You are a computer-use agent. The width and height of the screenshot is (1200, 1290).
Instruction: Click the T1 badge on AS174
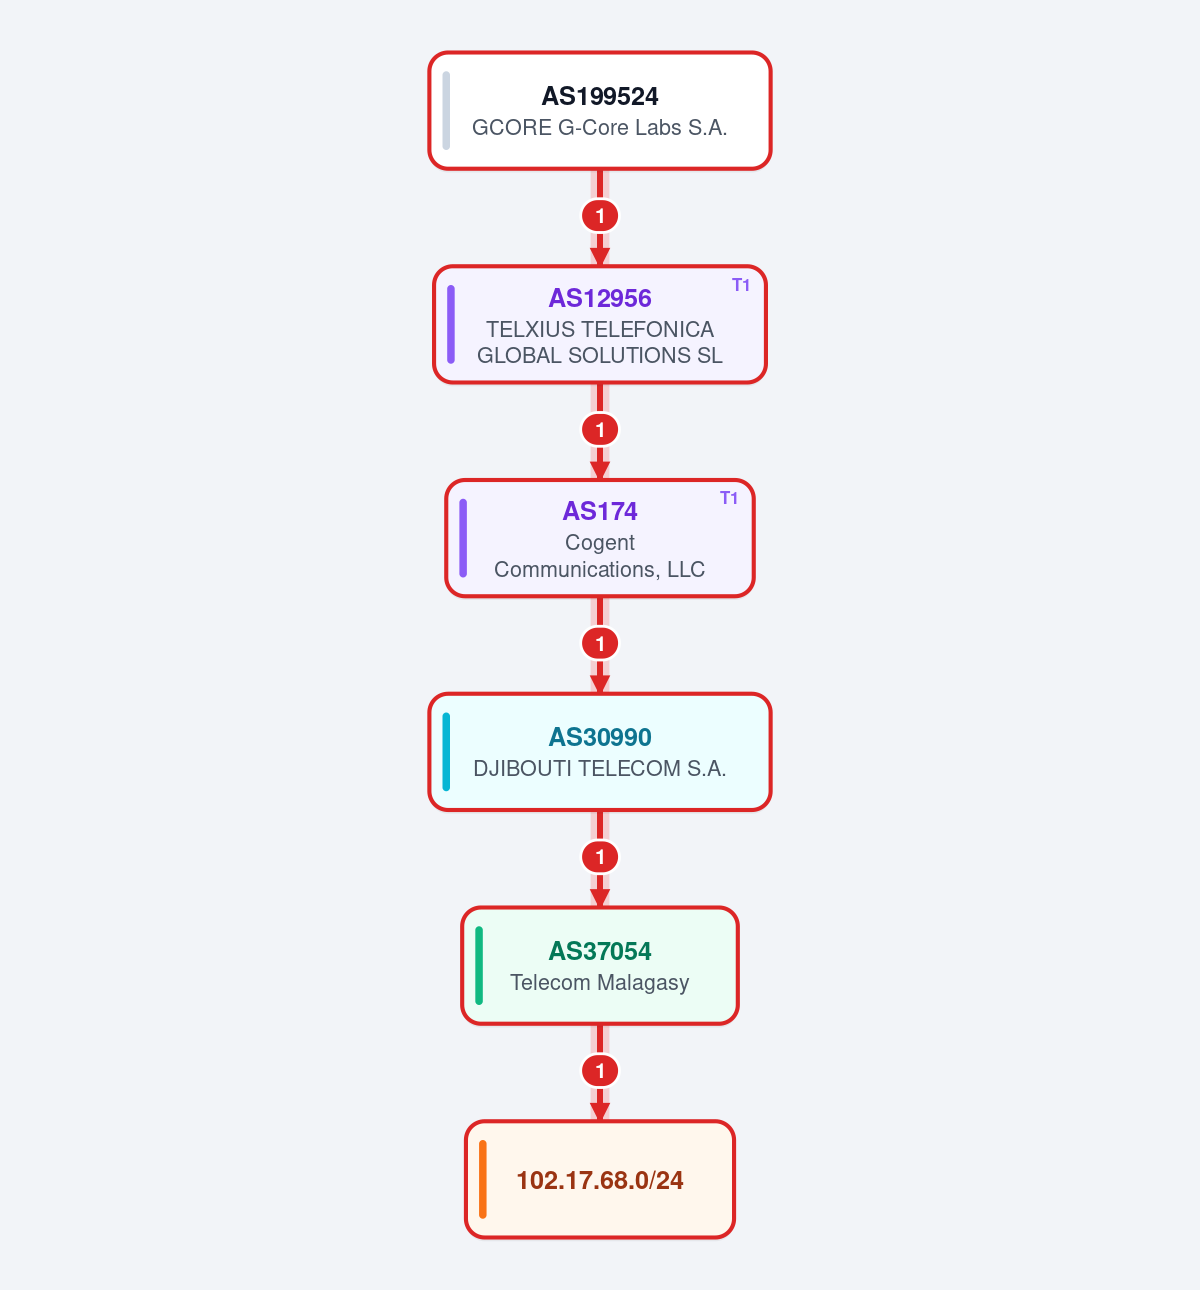pos(729,498)
